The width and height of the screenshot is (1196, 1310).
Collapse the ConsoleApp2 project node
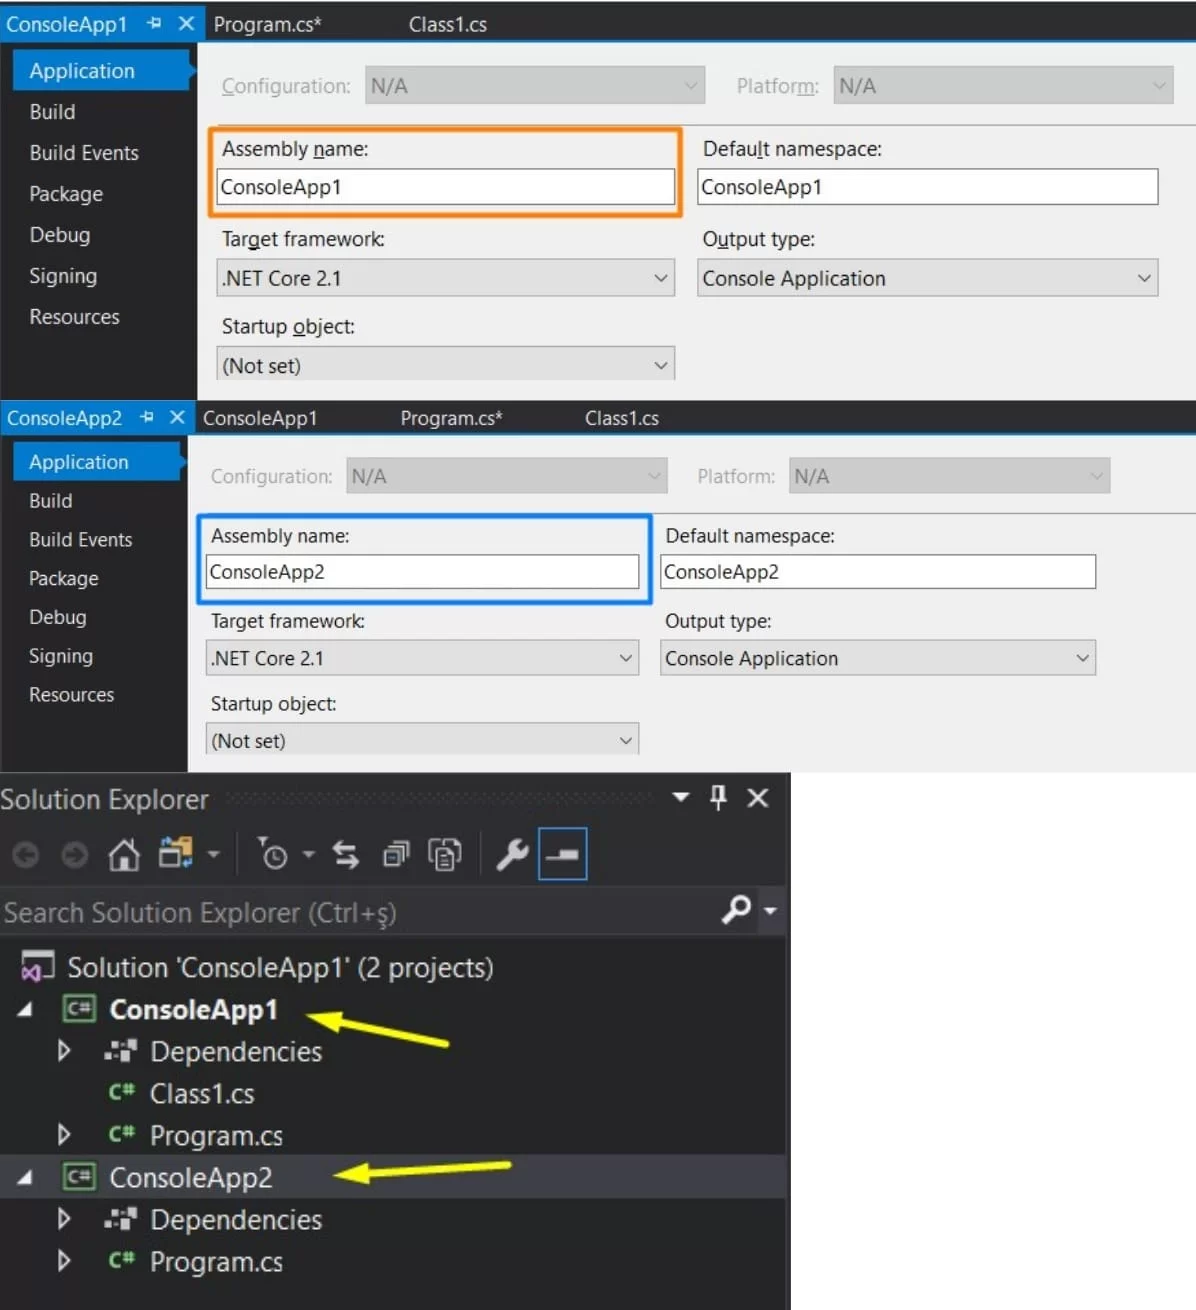(25, 1178)
